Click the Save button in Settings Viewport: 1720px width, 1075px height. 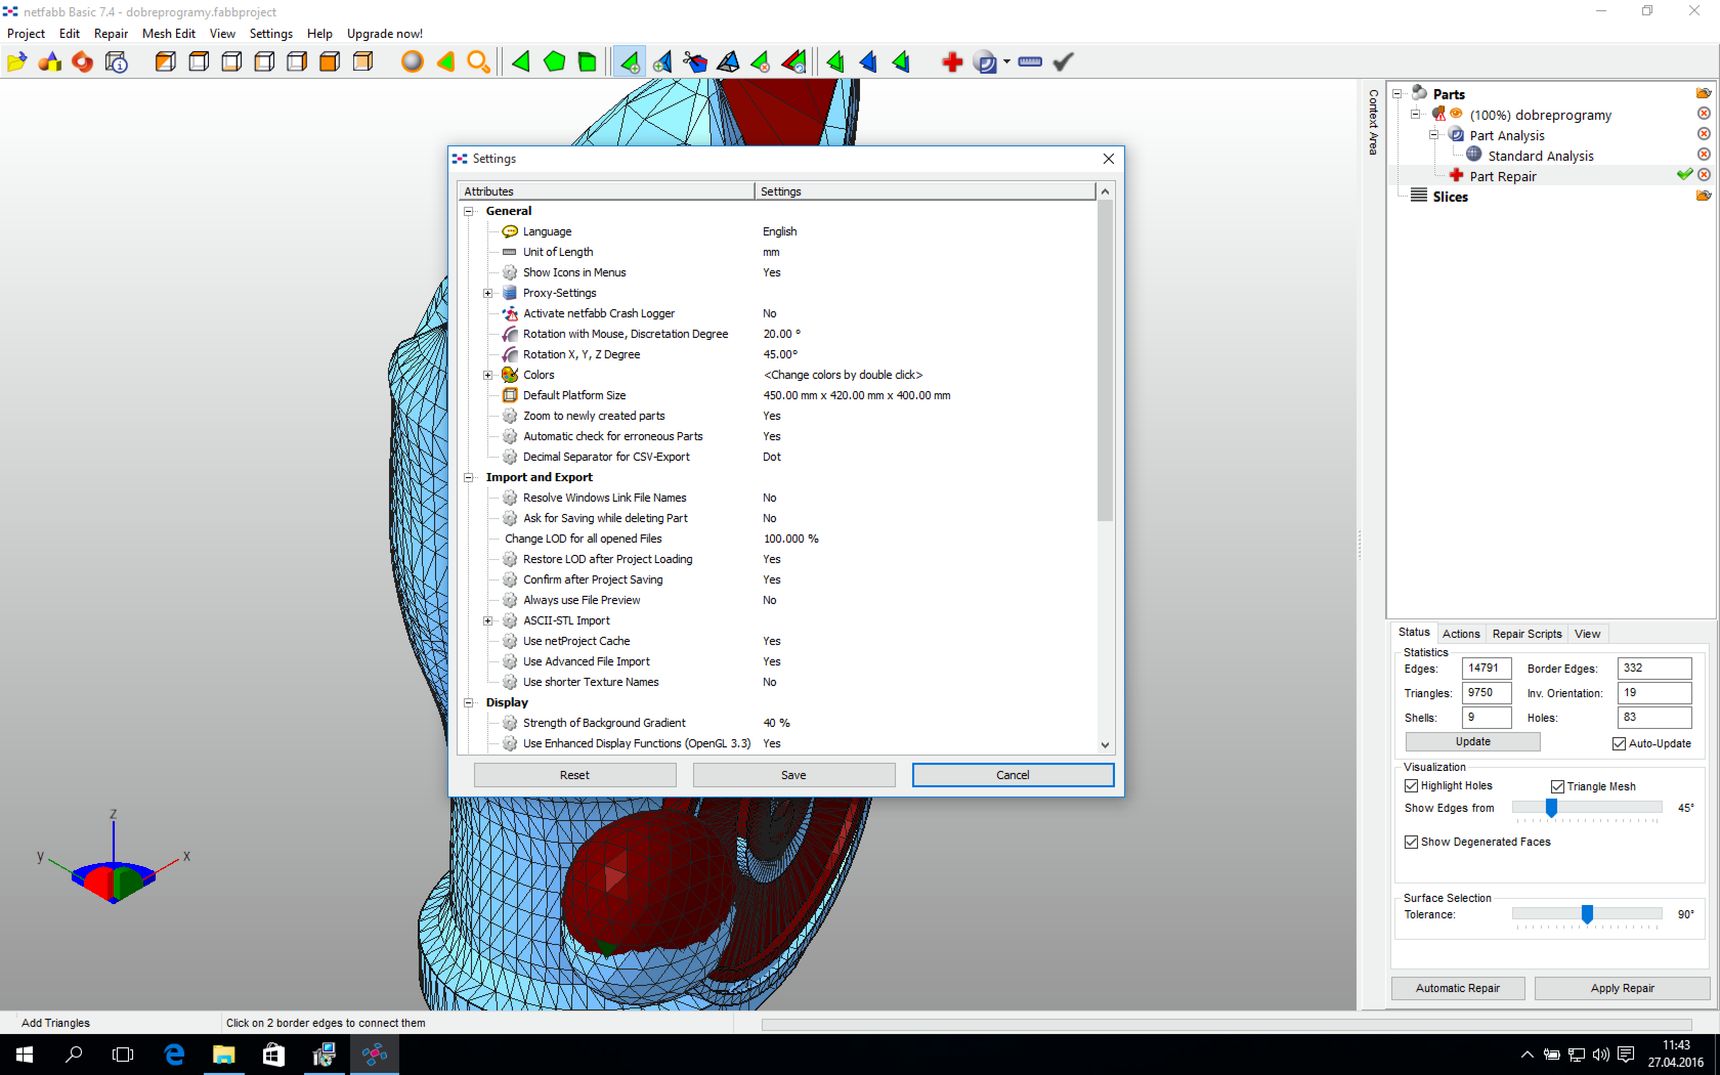pos(794,775)
